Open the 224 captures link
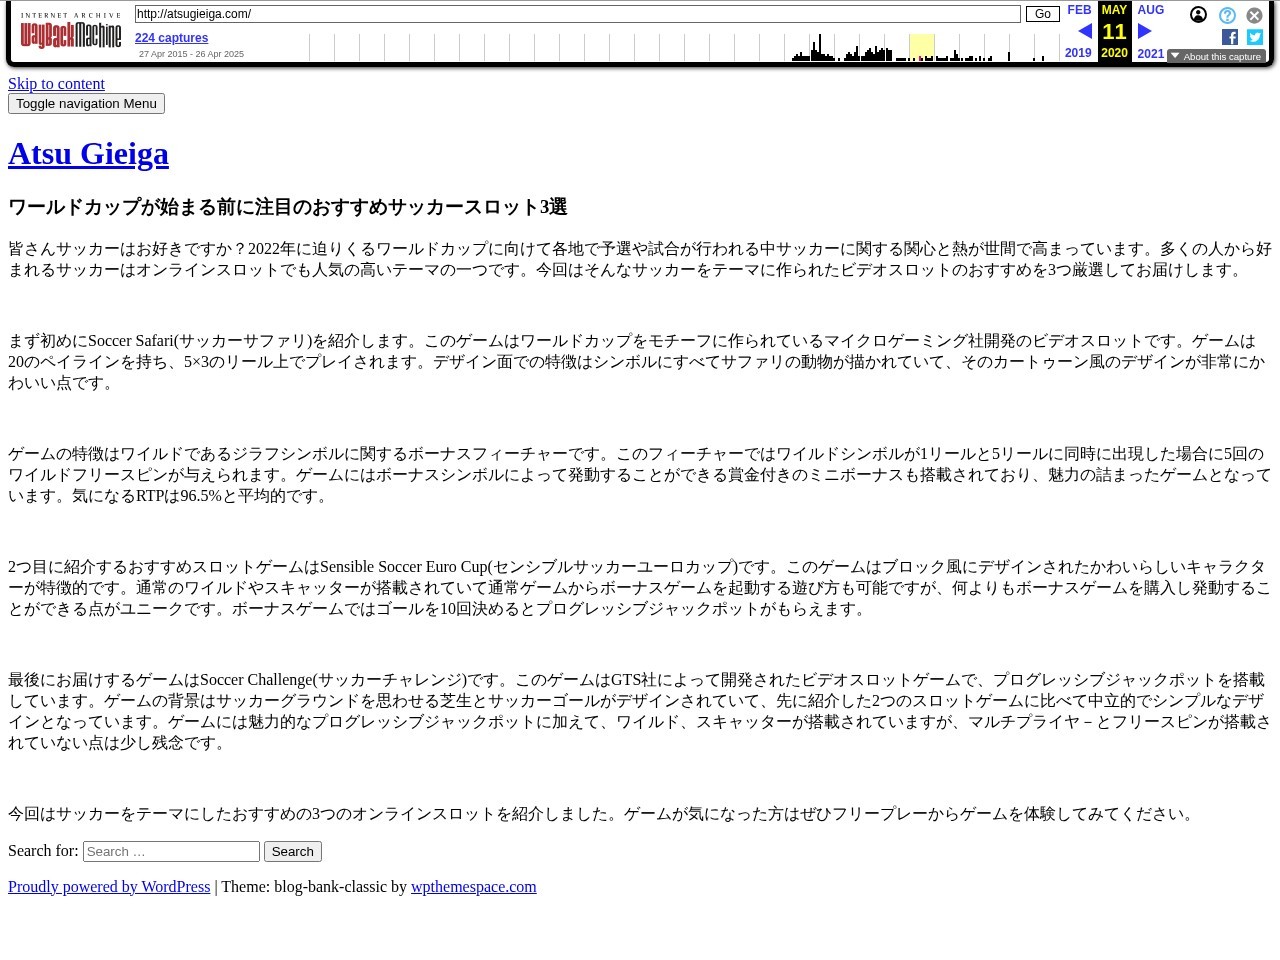 171,38
